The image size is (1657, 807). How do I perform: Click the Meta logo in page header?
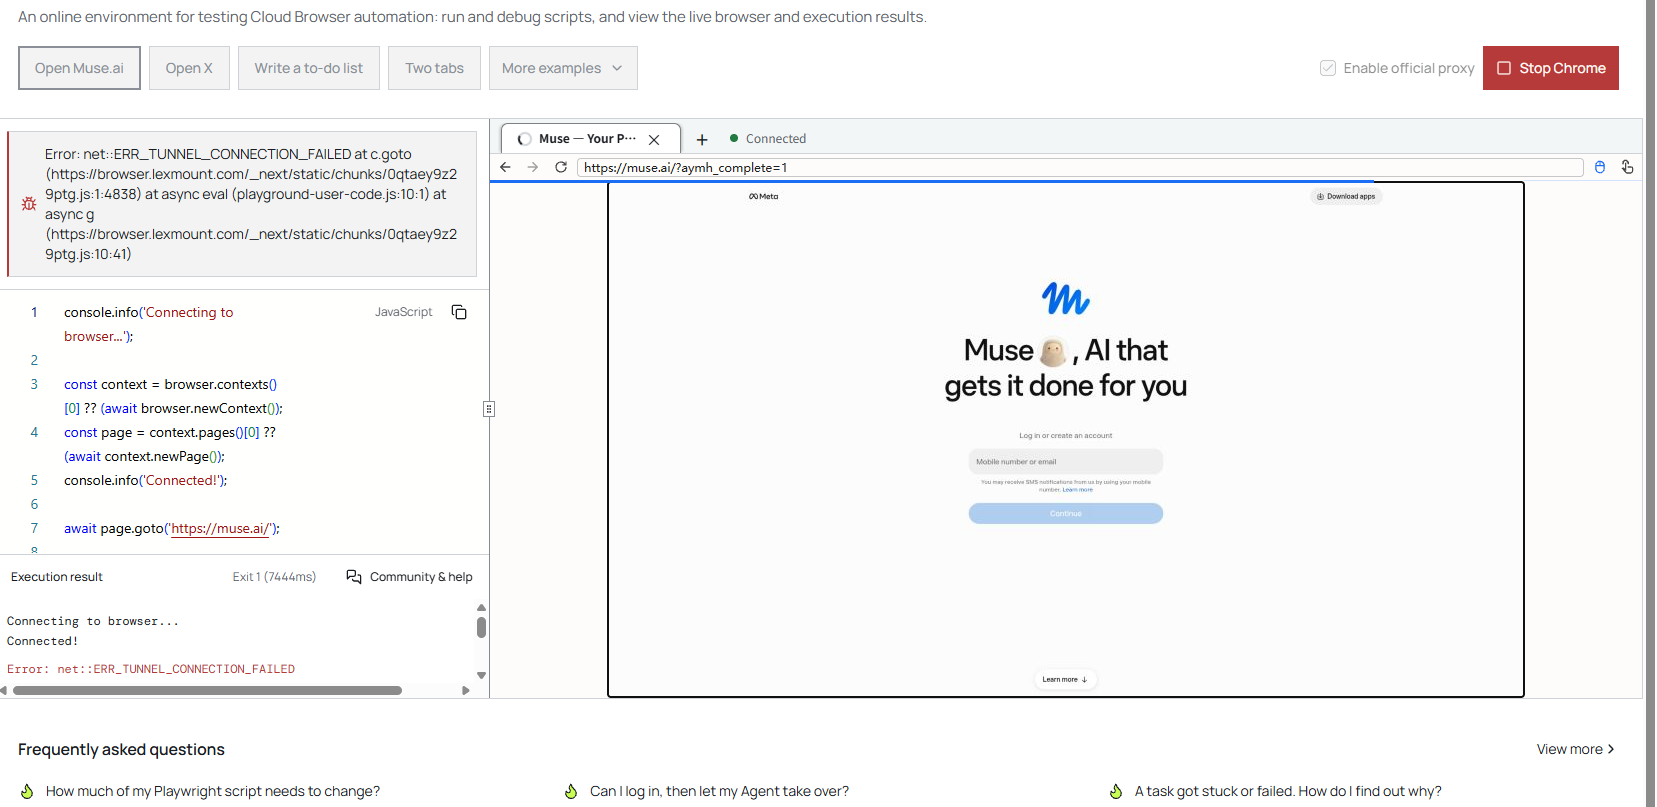(x=764, y=196)
